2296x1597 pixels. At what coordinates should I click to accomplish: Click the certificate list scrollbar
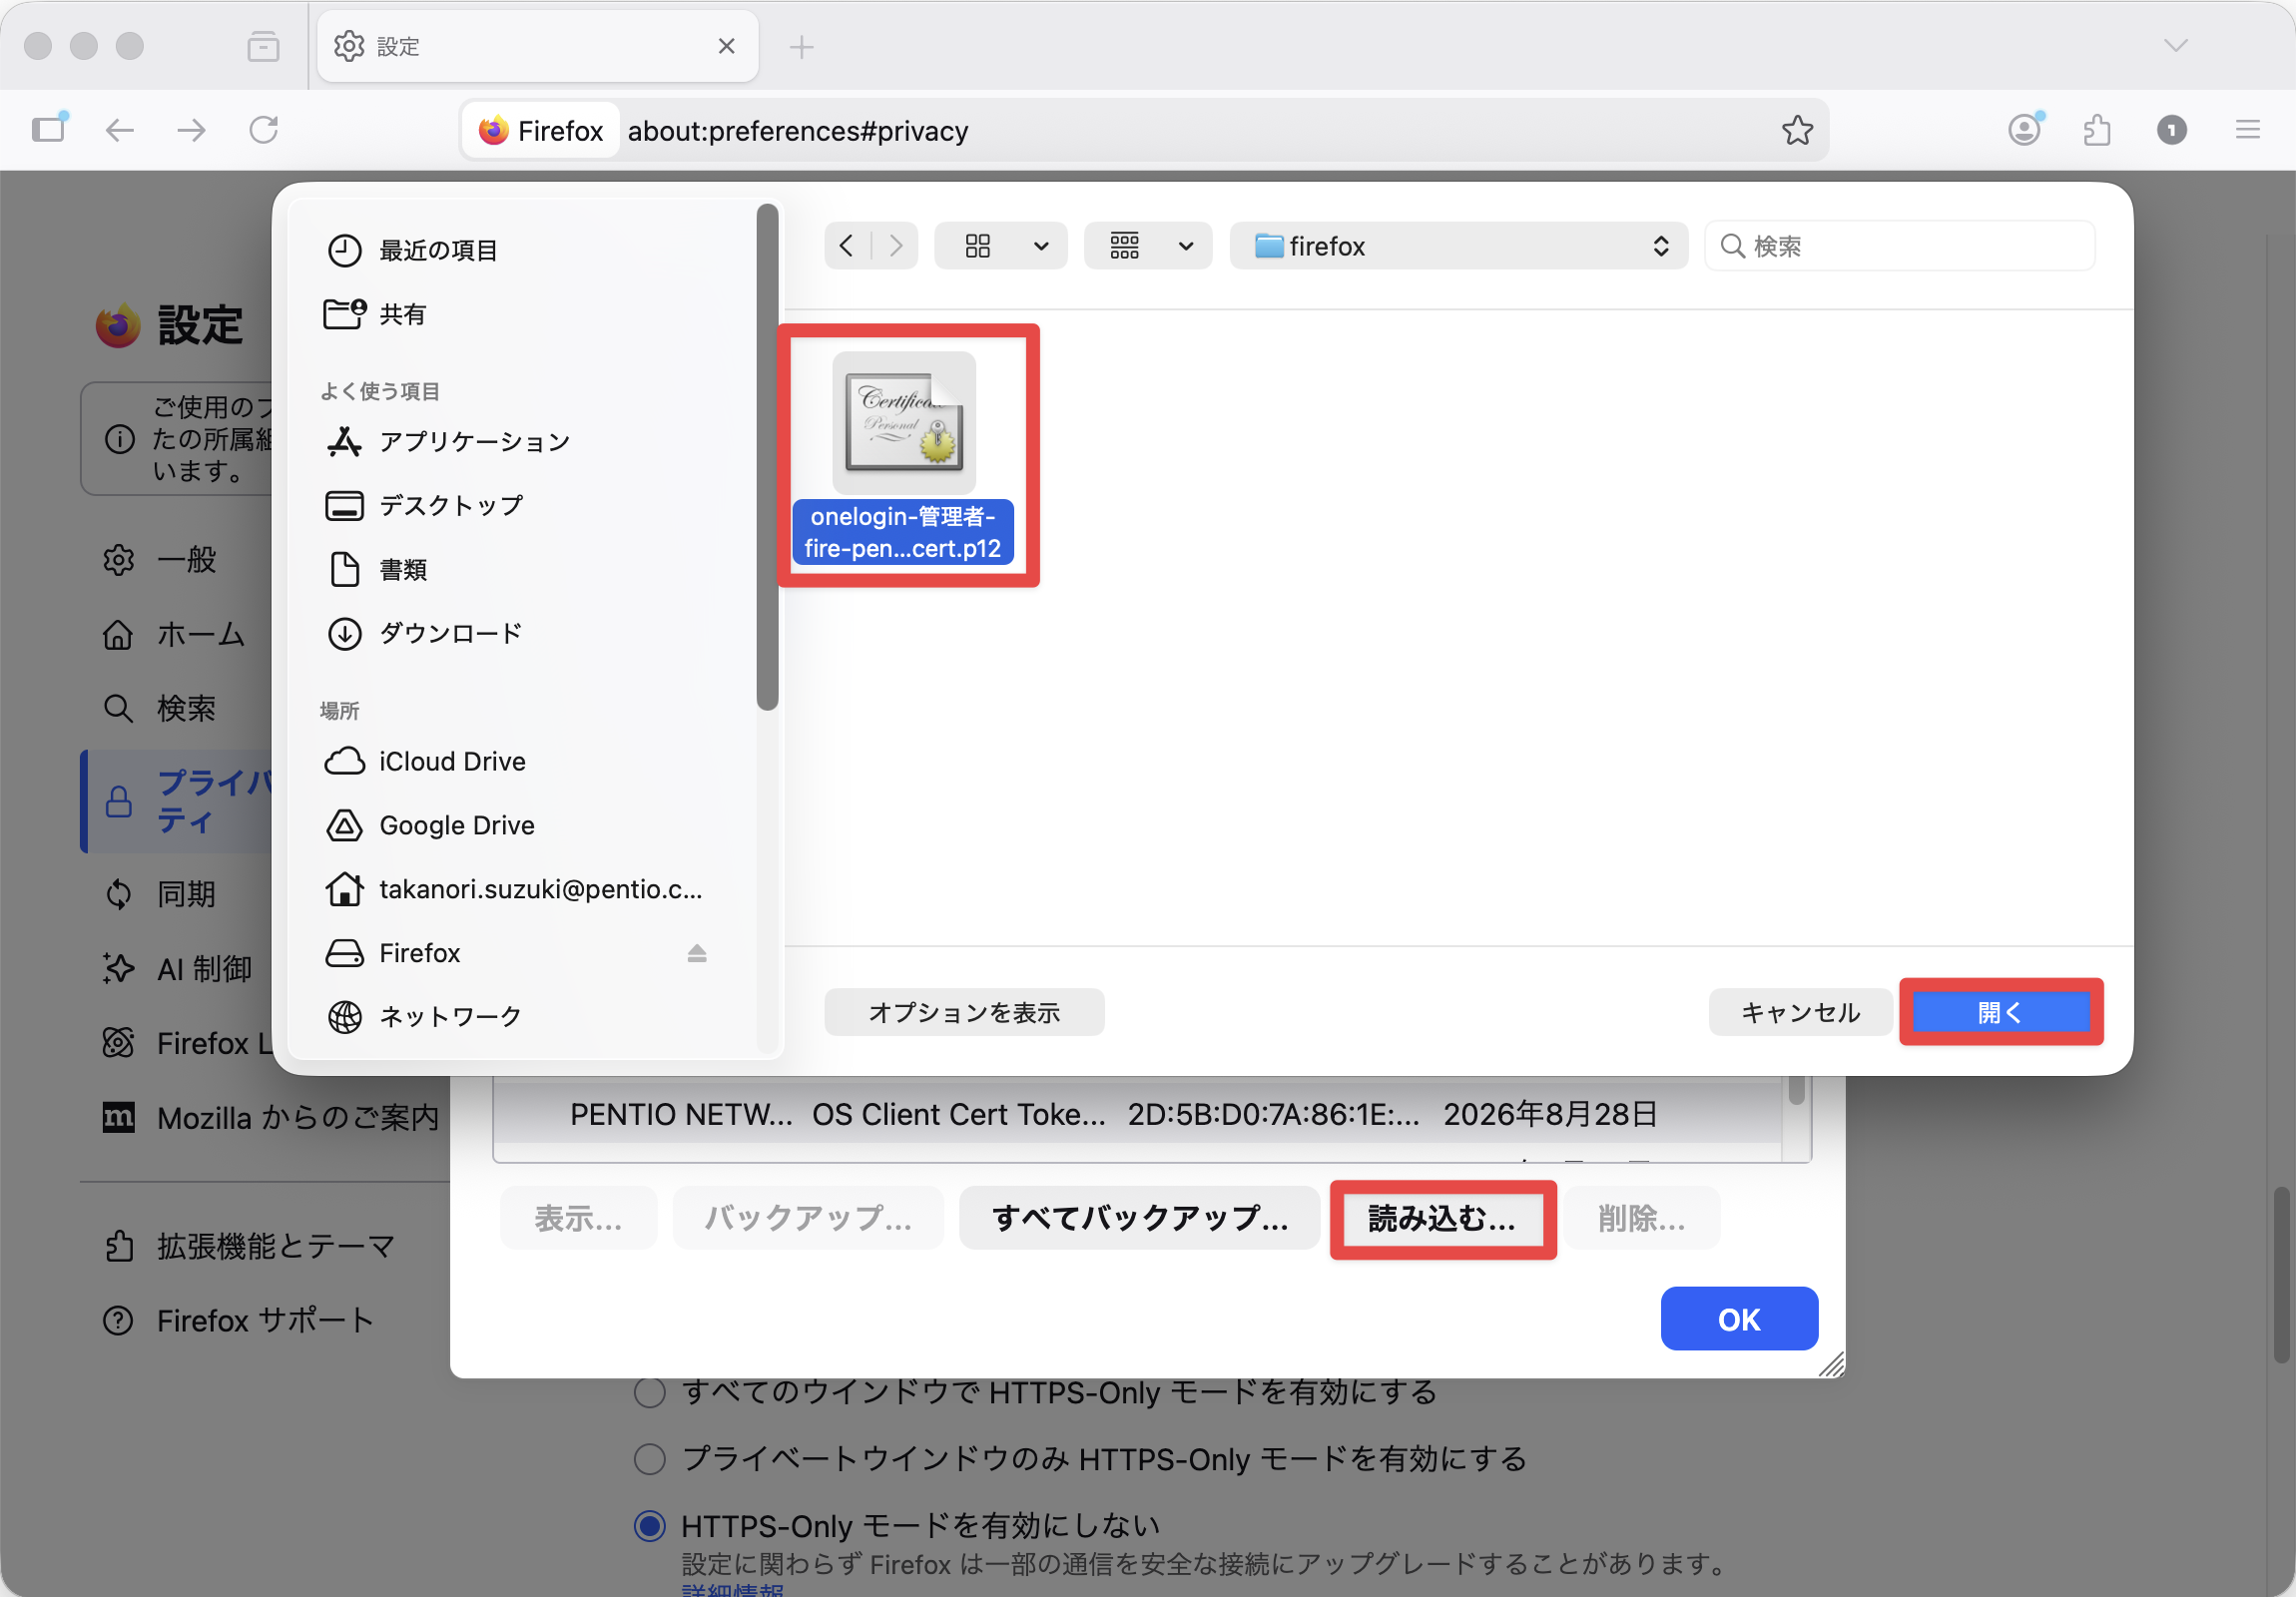click(1797, 1090)
